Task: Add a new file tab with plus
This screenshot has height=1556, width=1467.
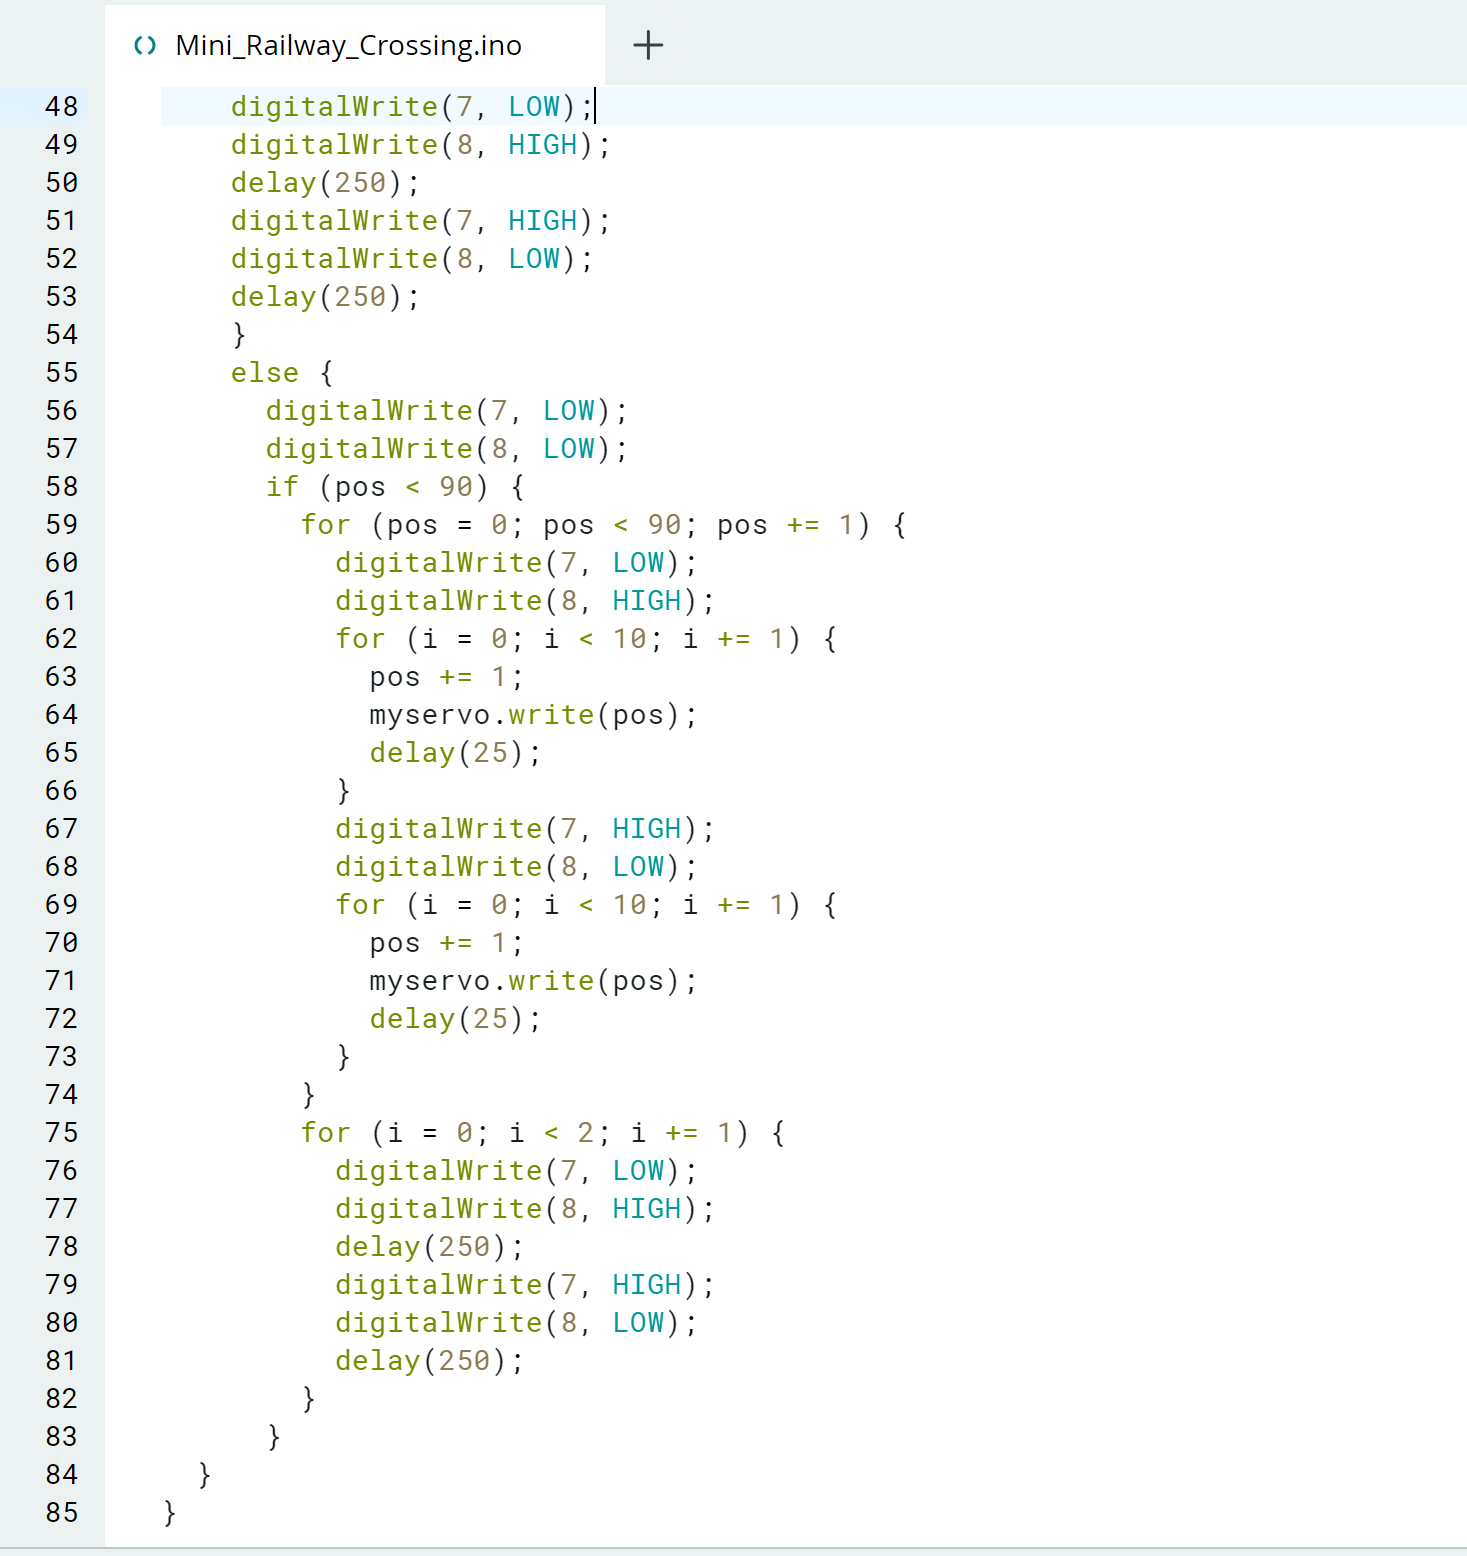Action: click(x=648, y=45)
